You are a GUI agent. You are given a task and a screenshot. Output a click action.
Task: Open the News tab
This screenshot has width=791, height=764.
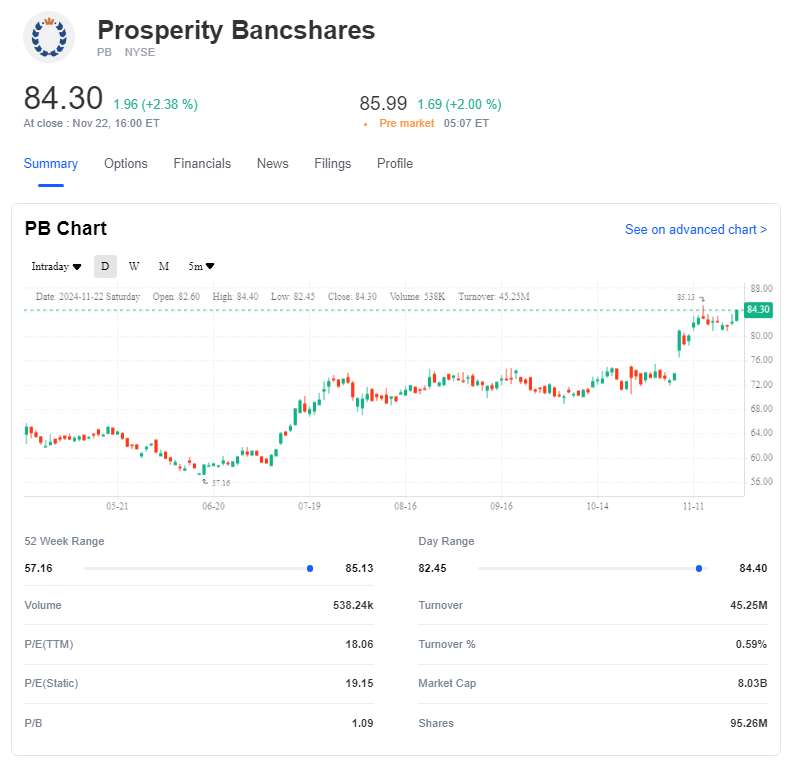272,164
